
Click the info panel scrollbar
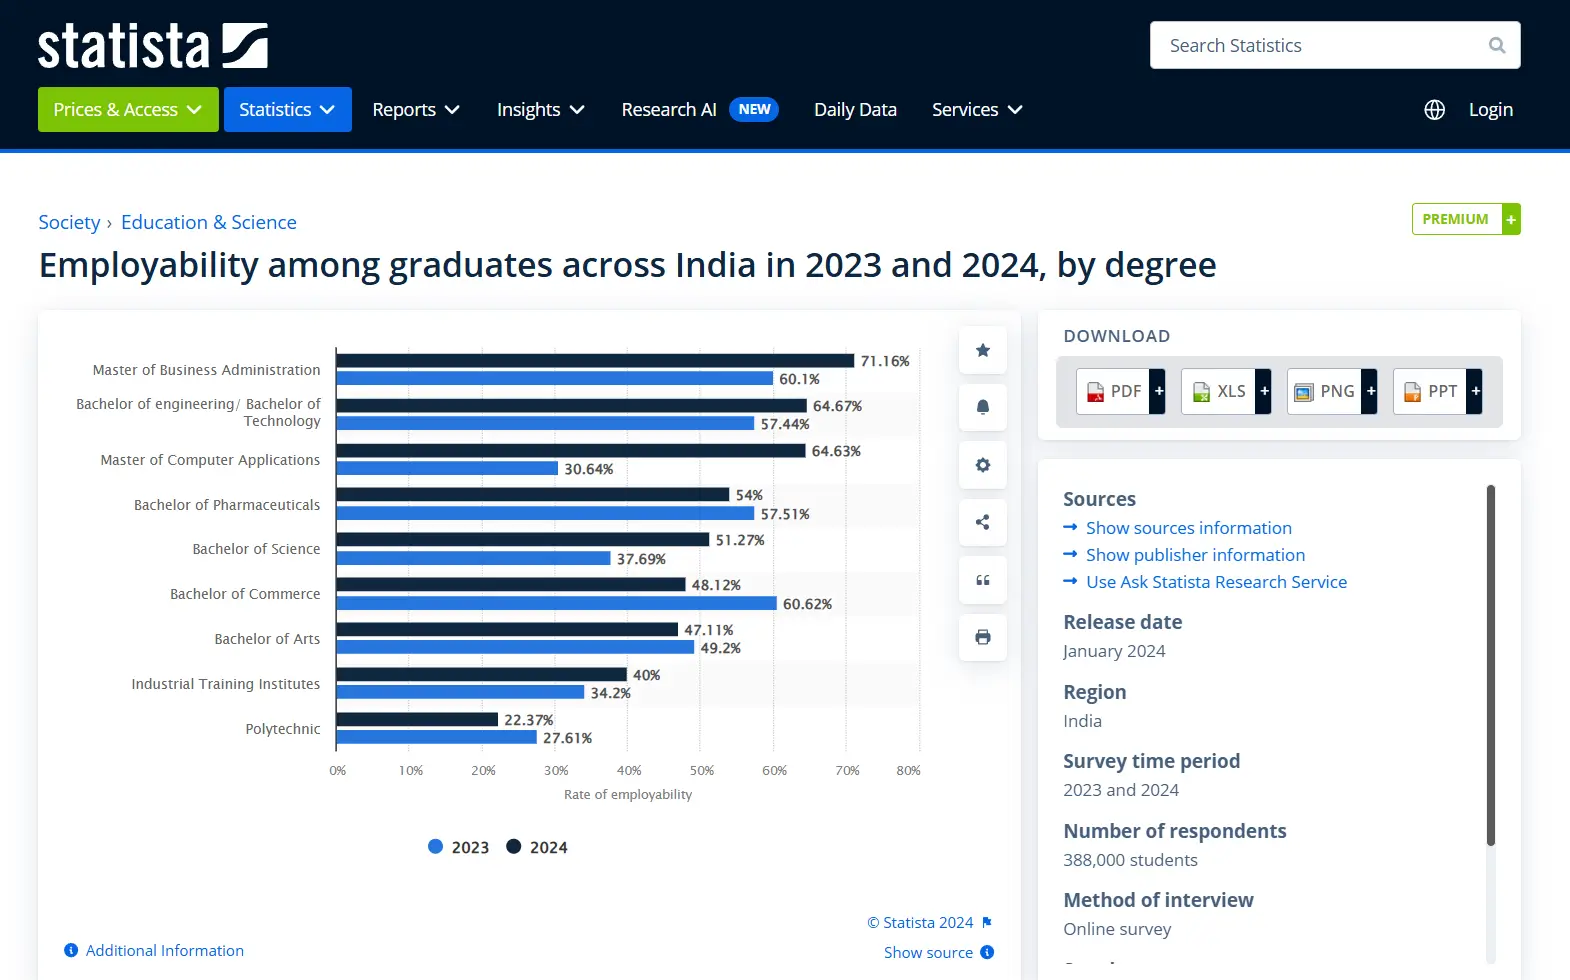coord(1490,665)
